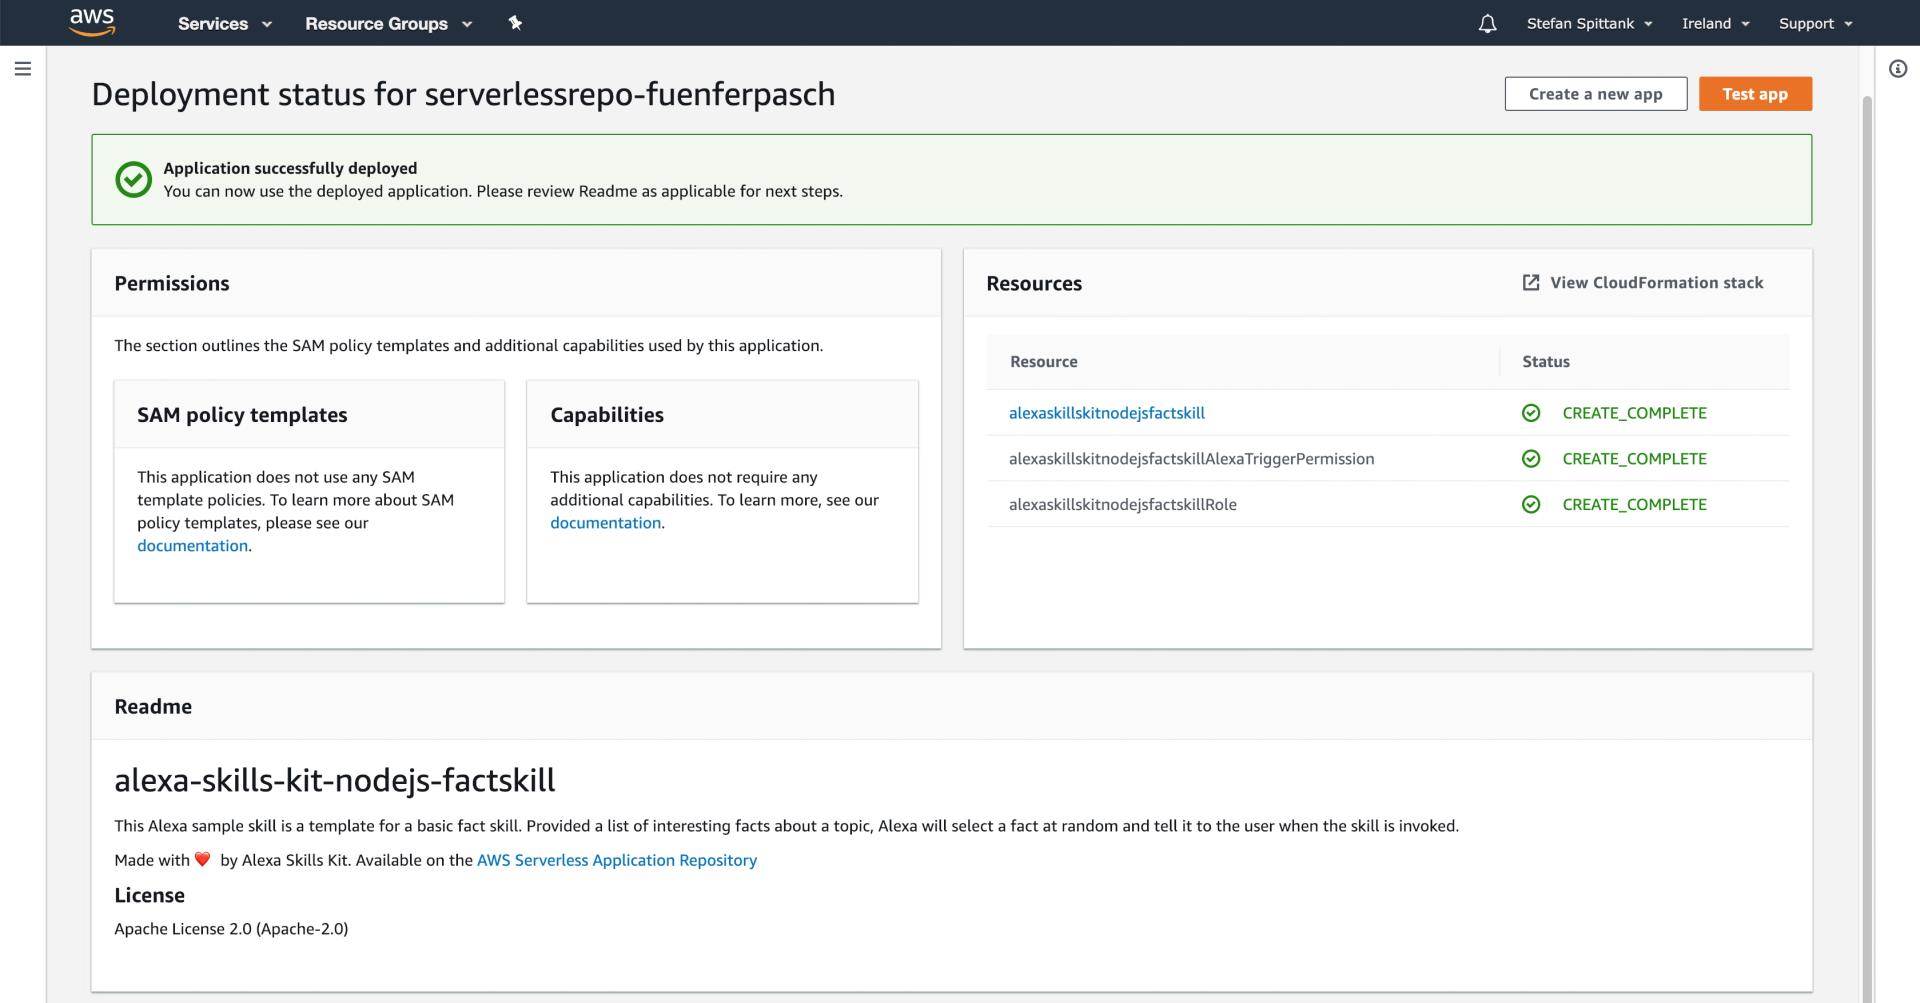The height and width of the screenshot is (1003, 1920).
Task: Open the pin shortcuts icon in navbar
Action: click(515, 23)
